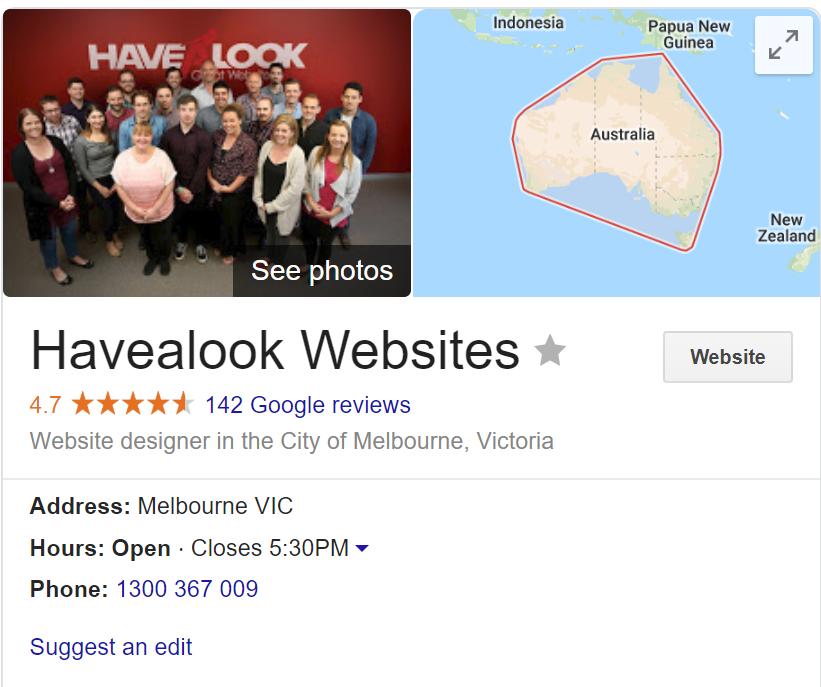This screenshot has width=821, height=687.
Task: Click the New Zealand label on the map
Action: pos(786,227)
